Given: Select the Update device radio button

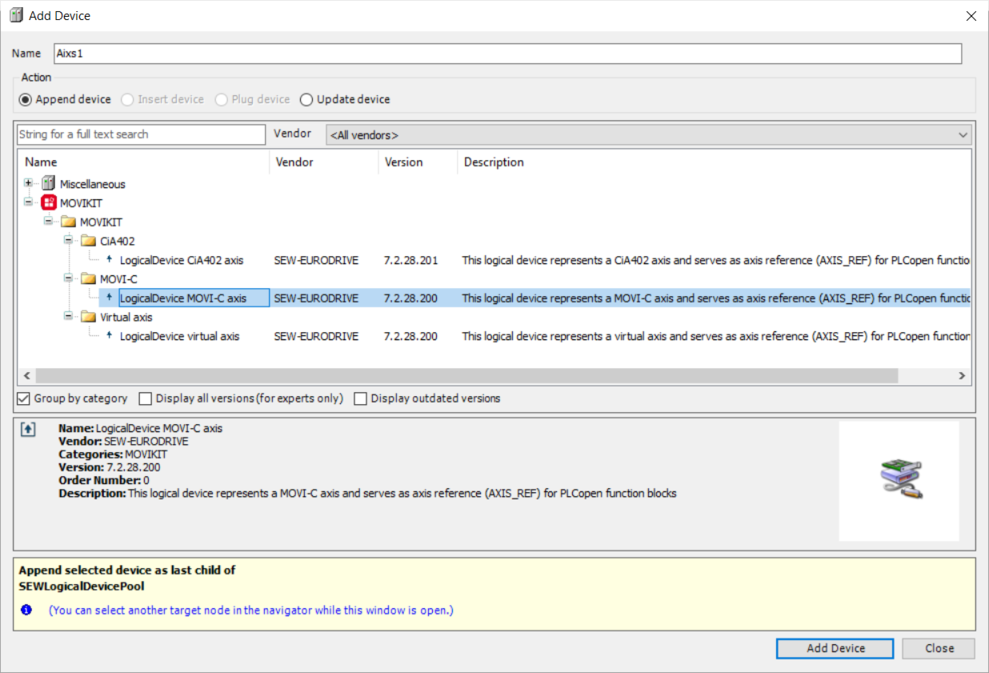Looking at the screenshot, I should (x=307, y=100).
